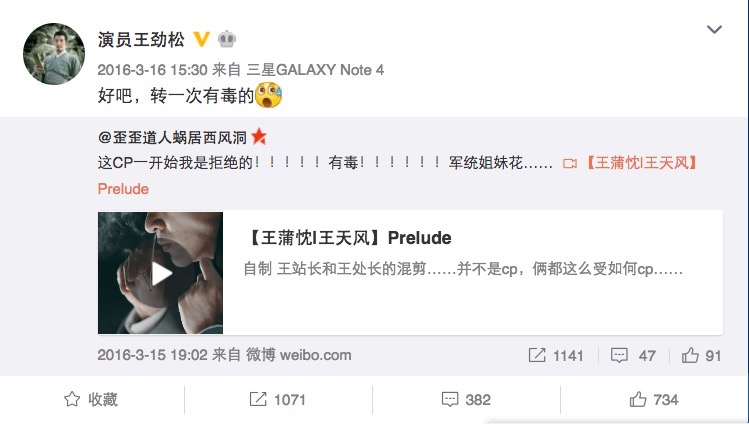Open @歪歪道人蜗居西风洞 profile link
Image resolution: width=749 pixels, height=424 pixels.
click(172, 138)
